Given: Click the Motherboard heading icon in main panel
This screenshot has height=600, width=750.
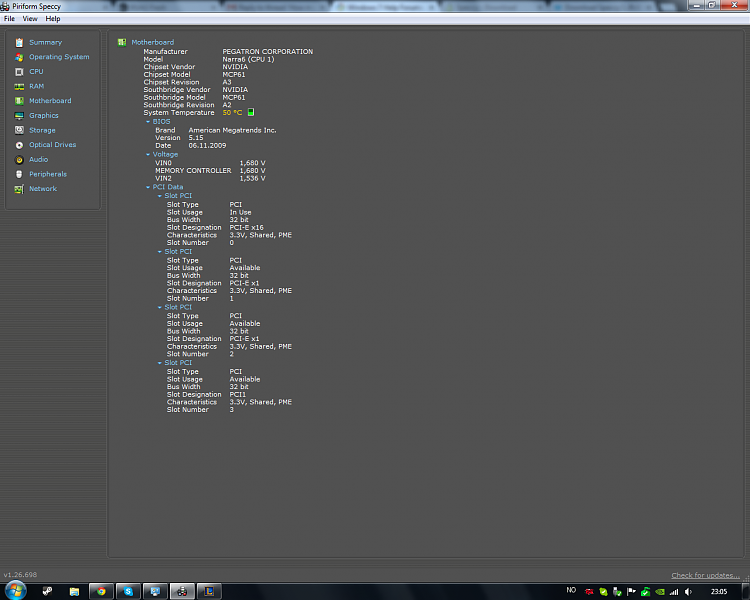Looking at the screenshot, I should [122, 43].
